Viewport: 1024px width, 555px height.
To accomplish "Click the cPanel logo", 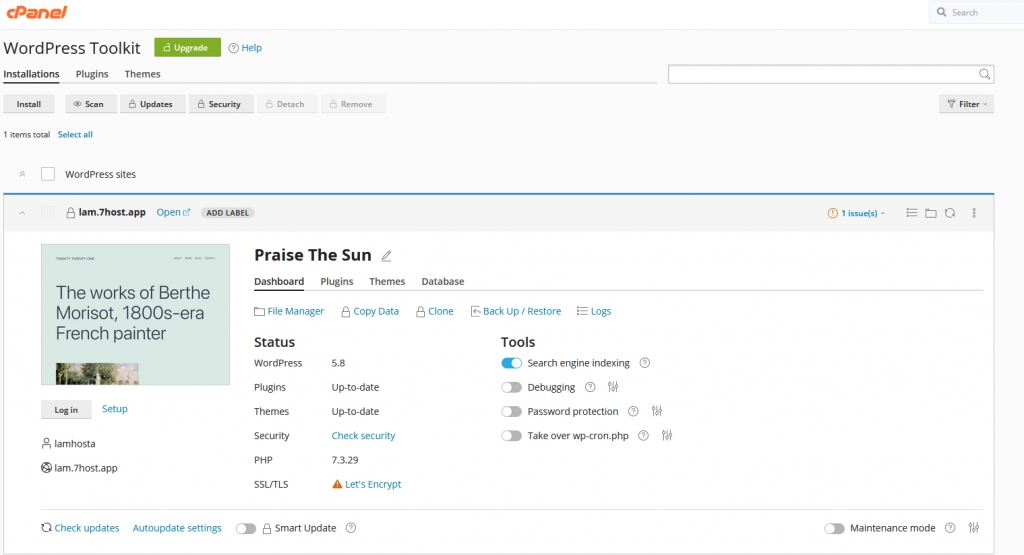I will coord(37,12).
